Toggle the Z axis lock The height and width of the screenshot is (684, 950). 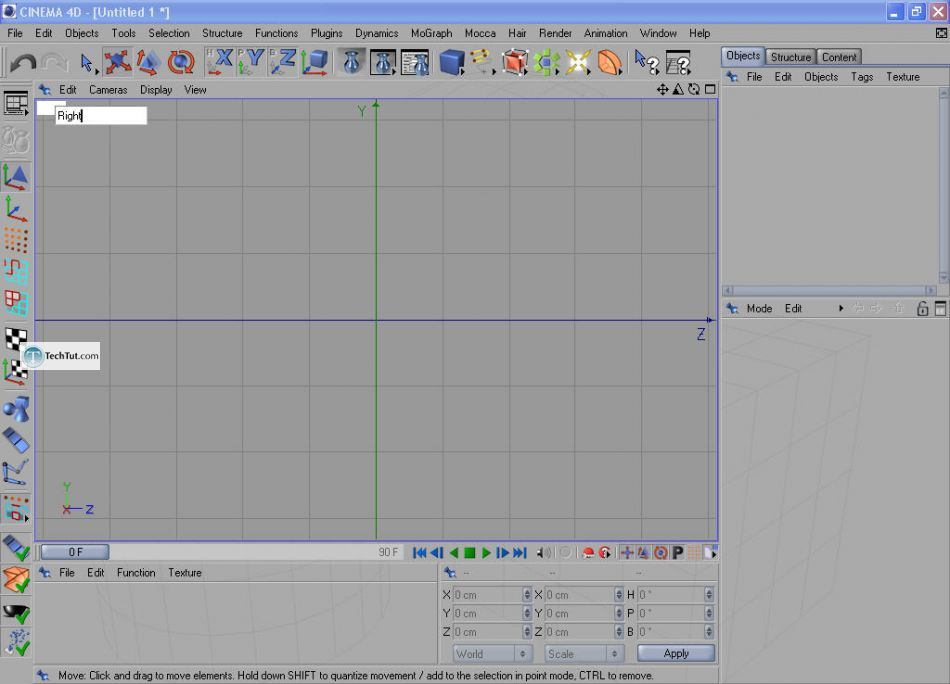coord(283,62)
